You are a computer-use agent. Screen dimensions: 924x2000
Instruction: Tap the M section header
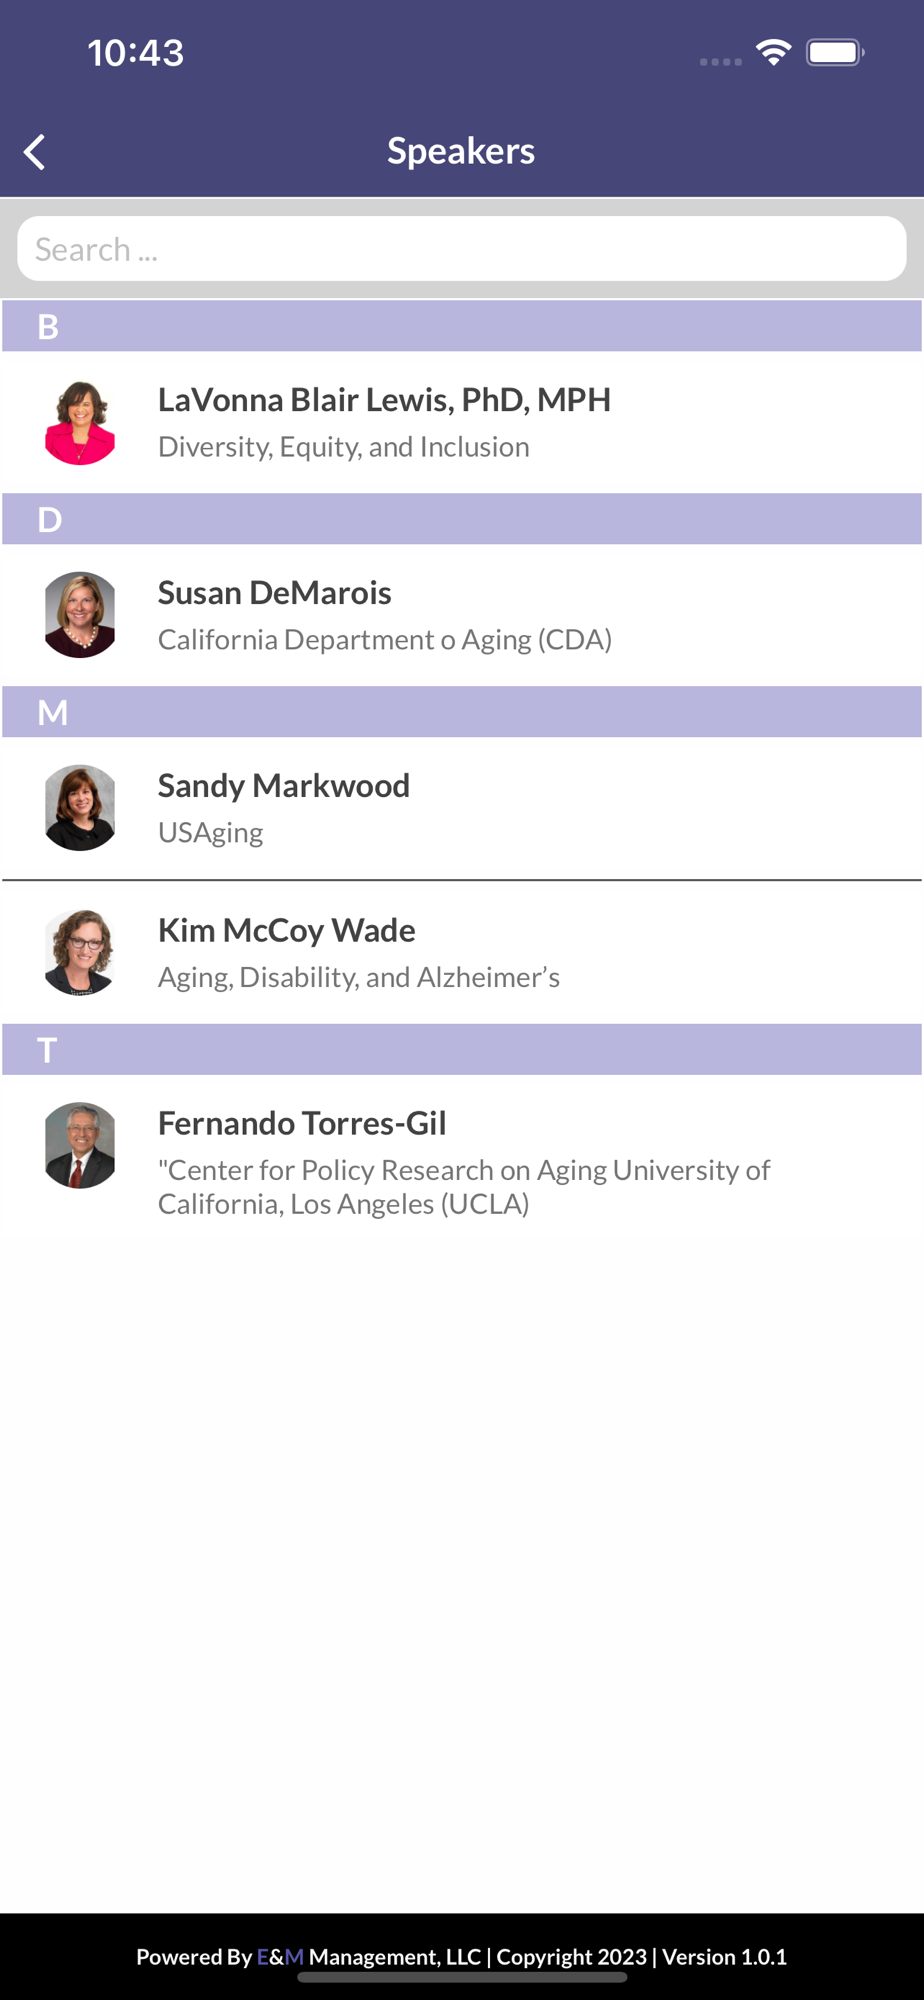[x=462, y=712]
